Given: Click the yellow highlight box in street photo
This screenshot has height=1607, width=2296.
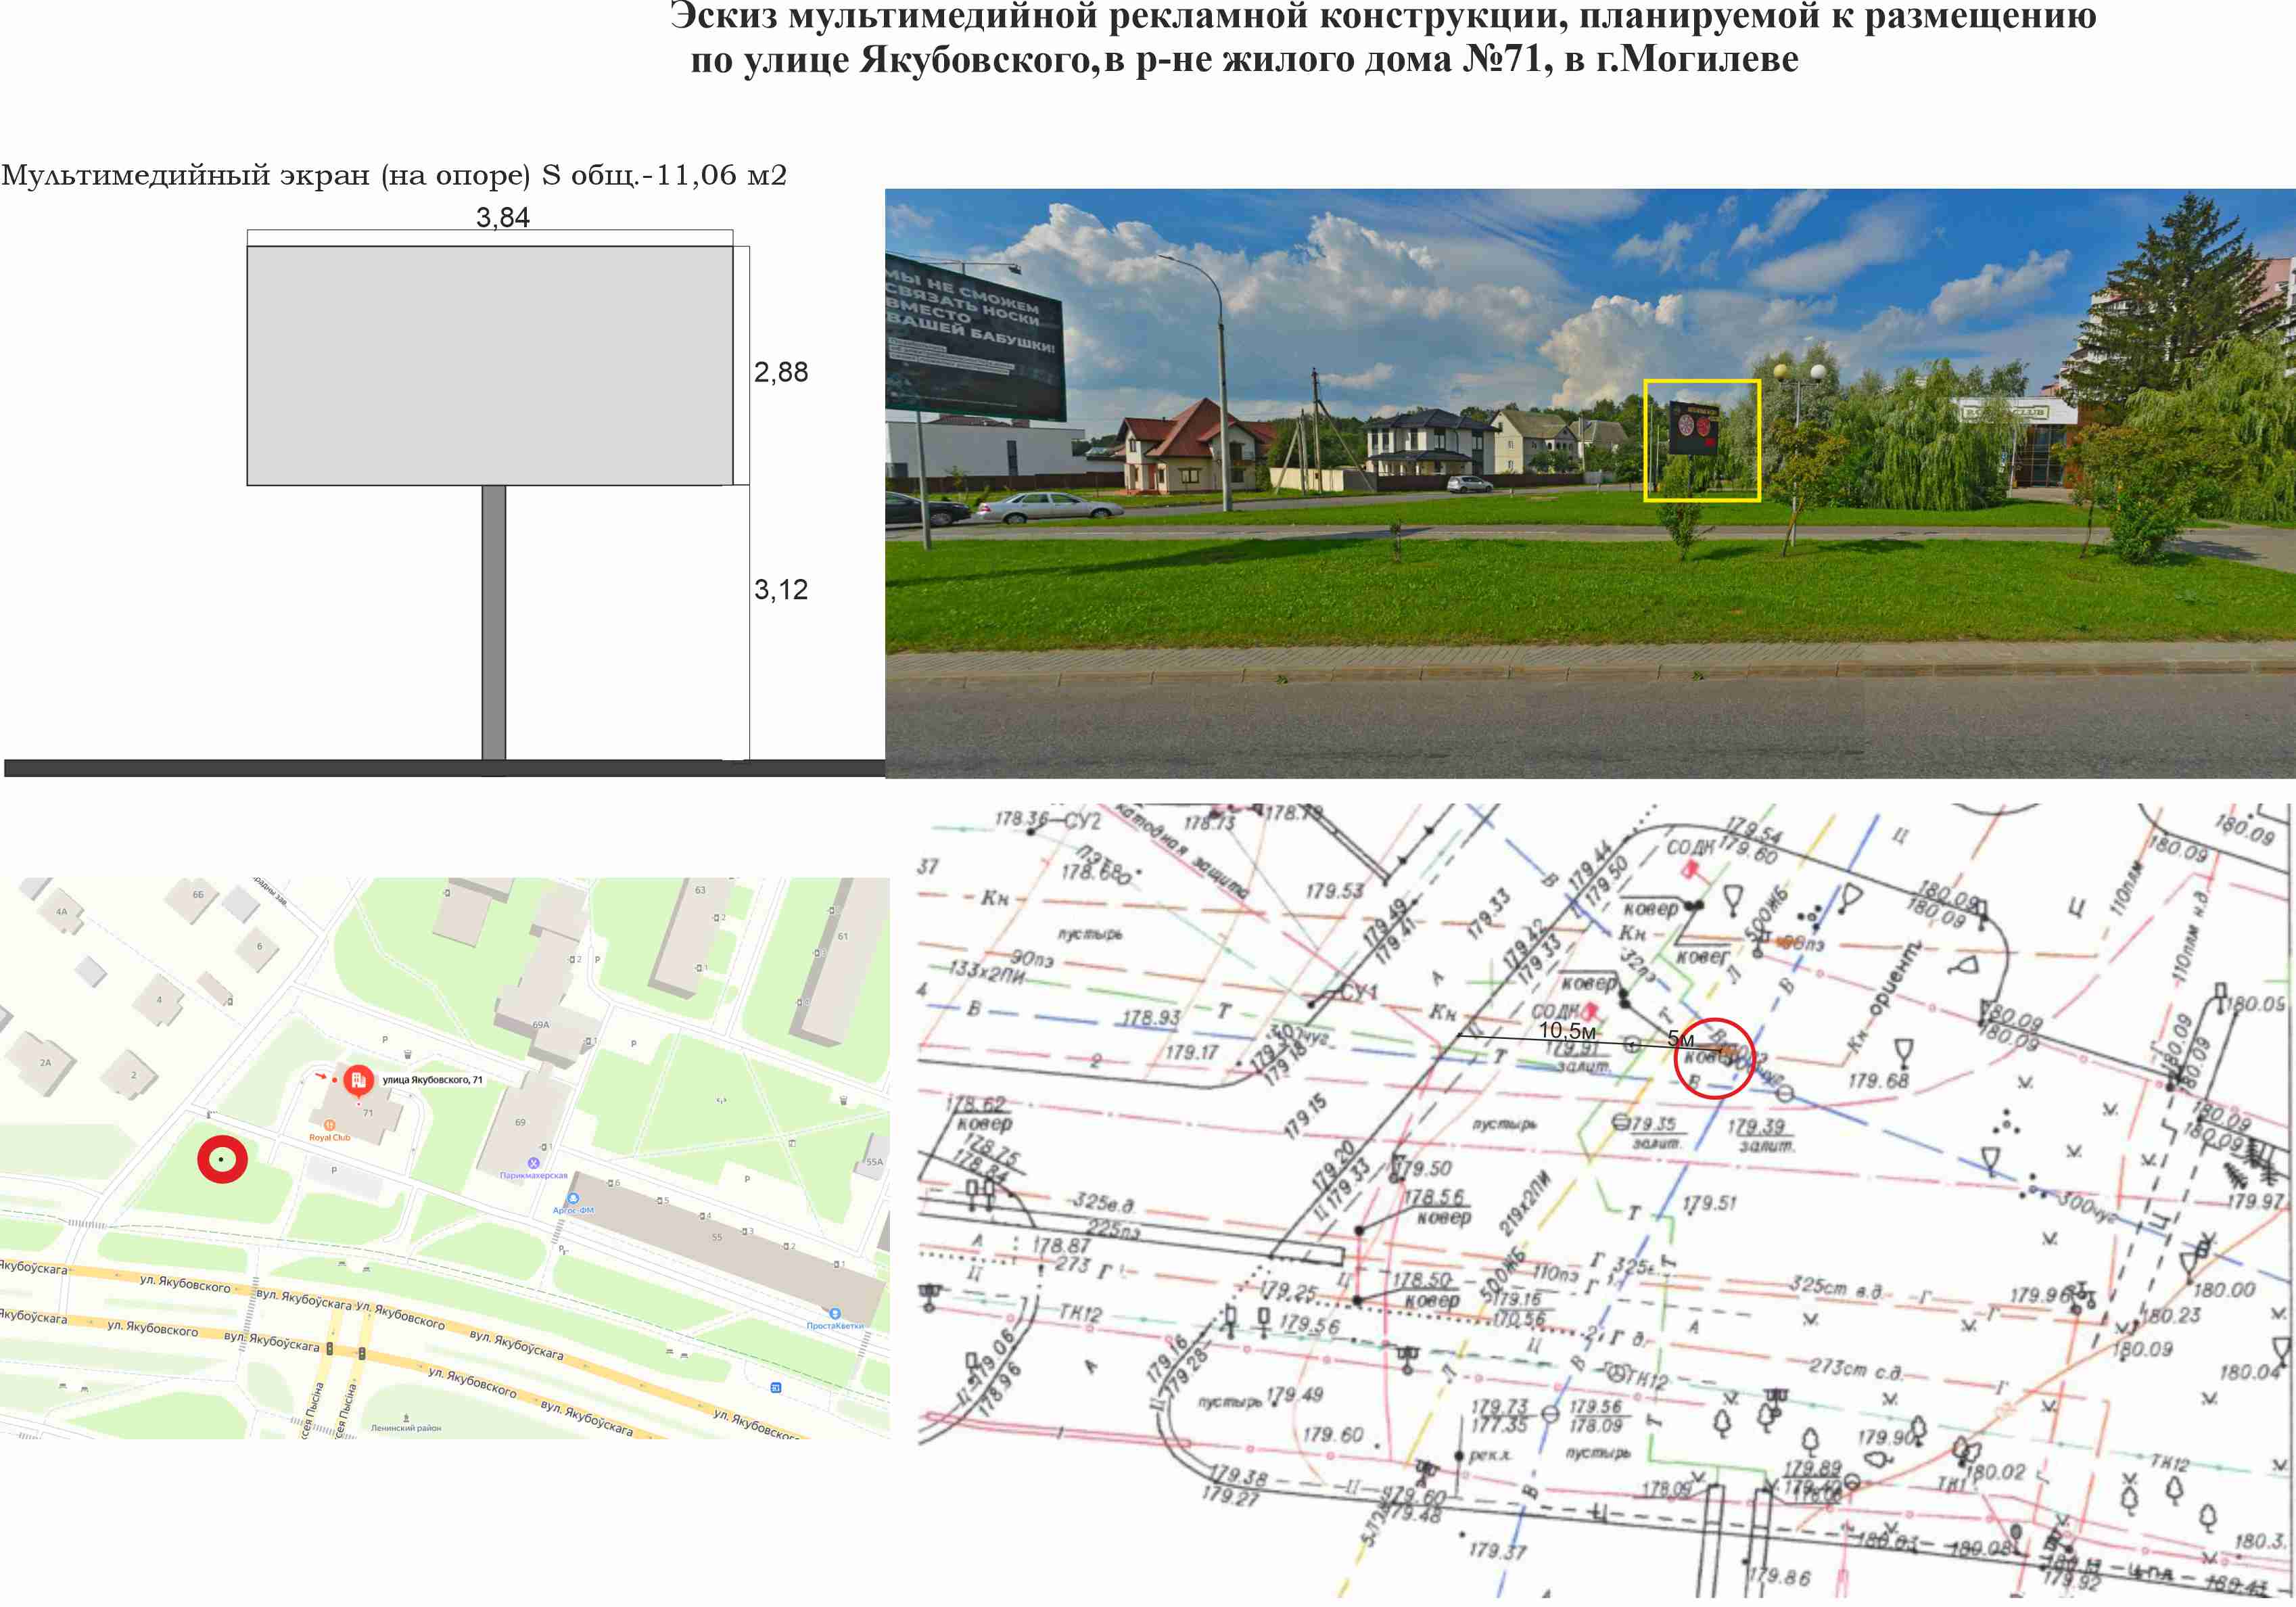Looking at the screenshot, I should pyautogui.click(x=1702, y=440).
